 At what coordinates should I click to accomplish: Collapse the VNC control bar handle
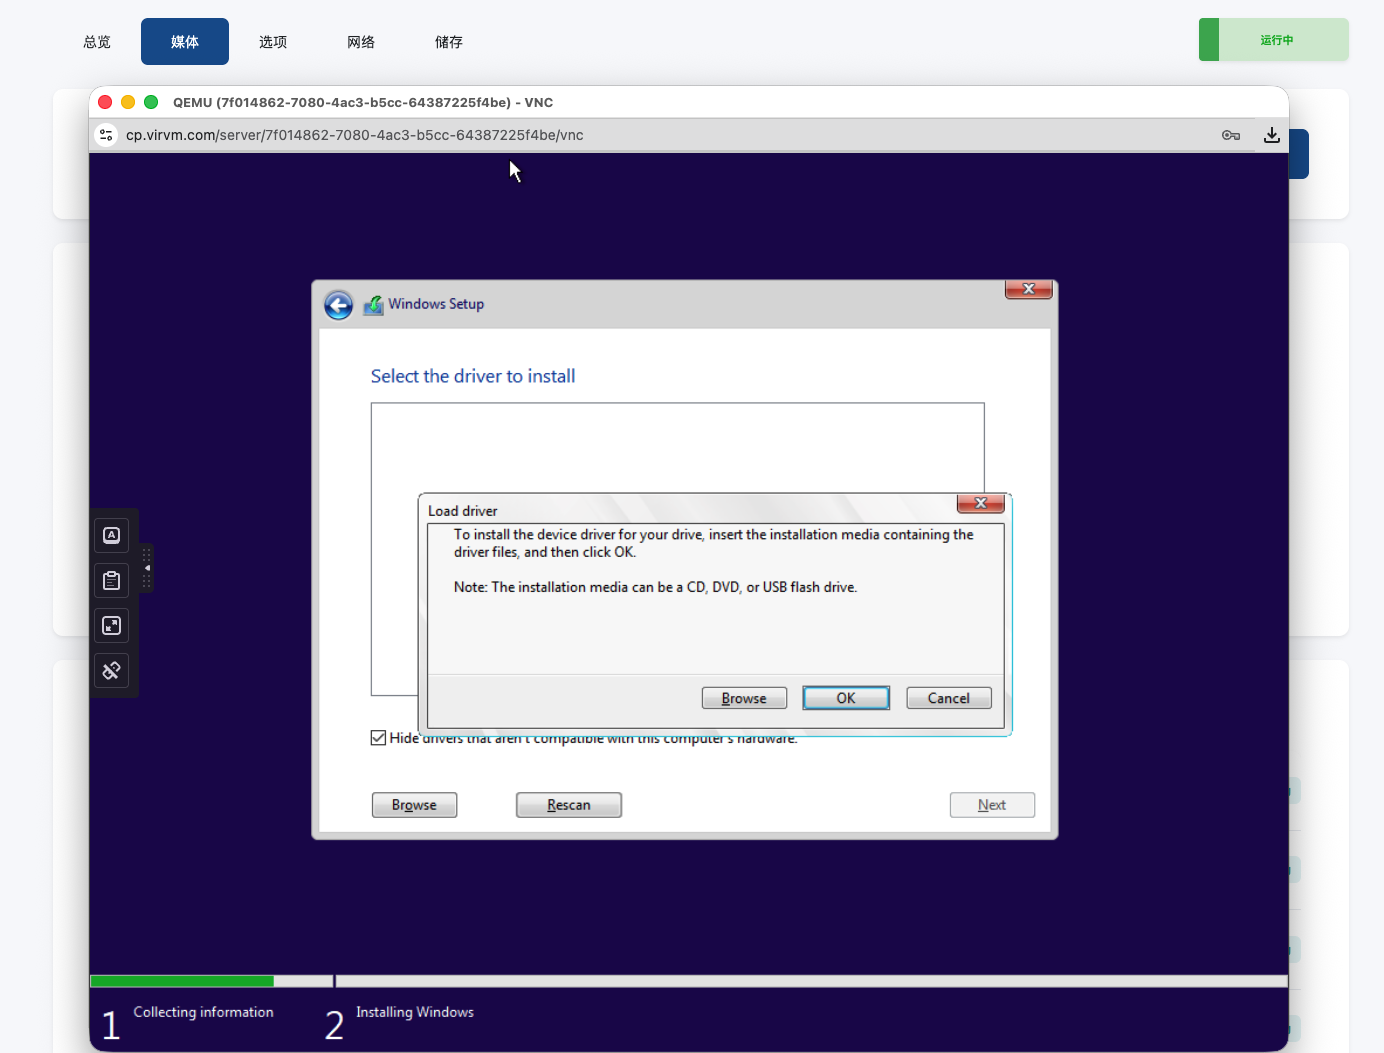point(146,568)
